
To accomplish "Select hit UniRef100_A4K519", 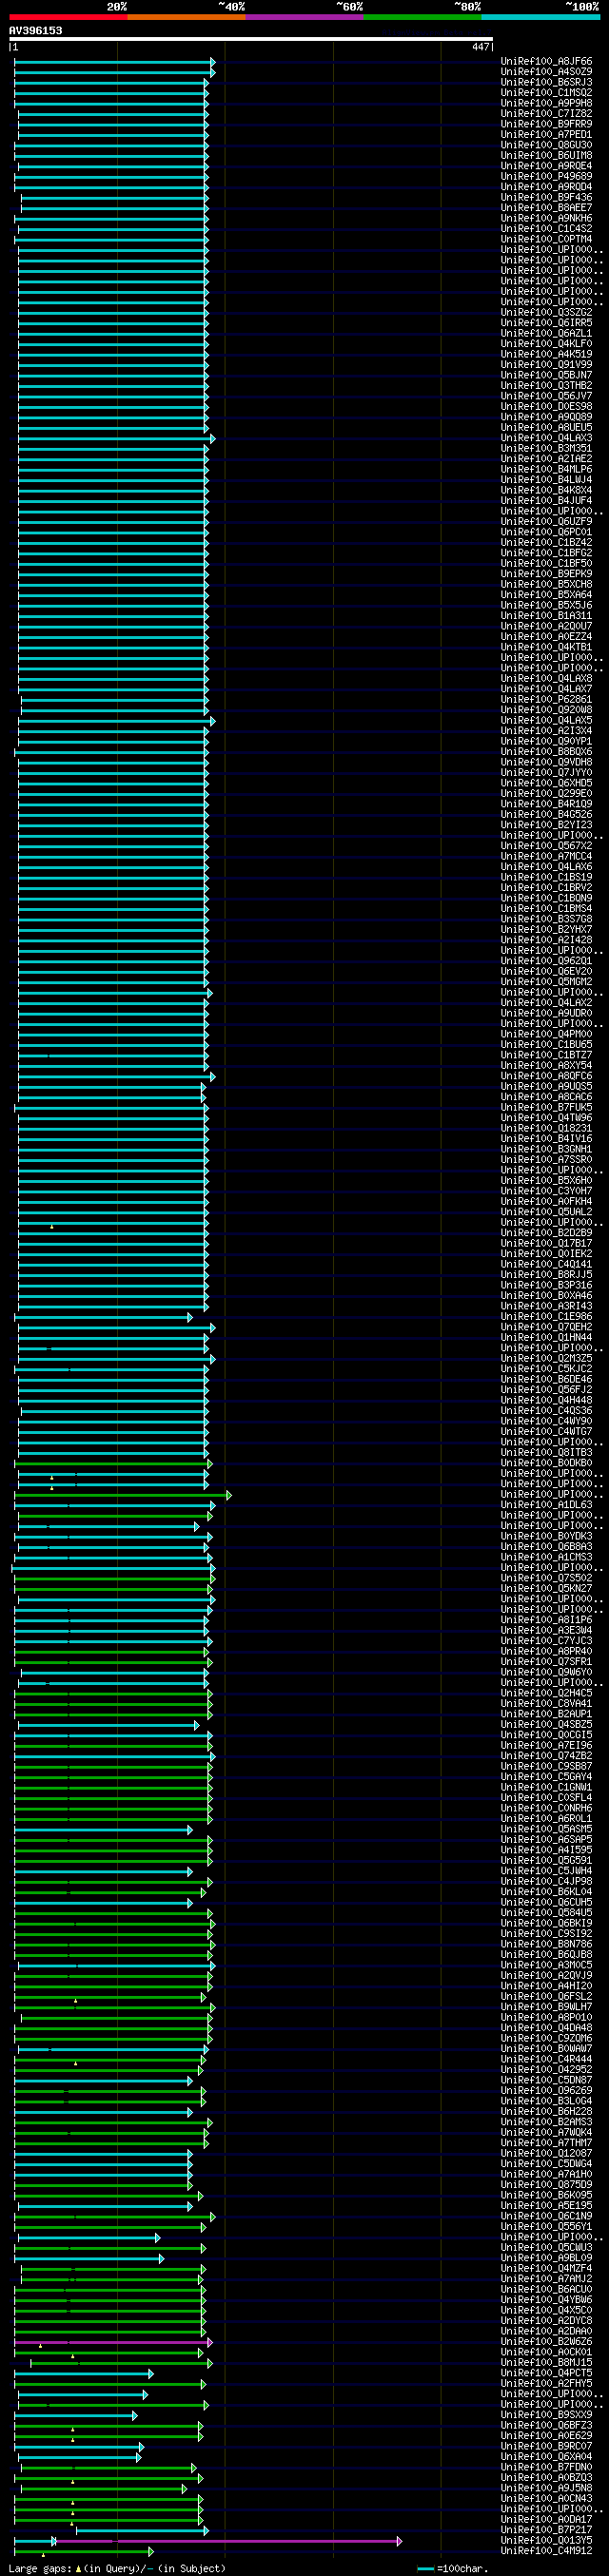I will (546, 355).
